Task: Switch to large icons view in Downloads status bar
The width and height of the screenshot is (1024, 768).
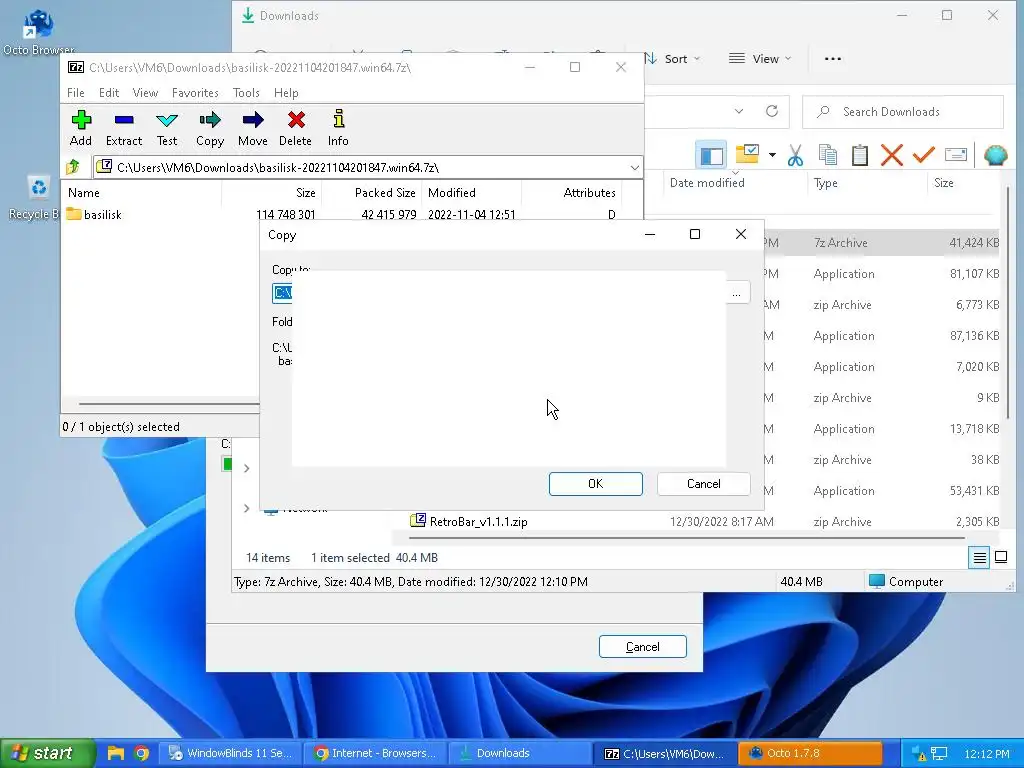Action: pos(1000,558)
